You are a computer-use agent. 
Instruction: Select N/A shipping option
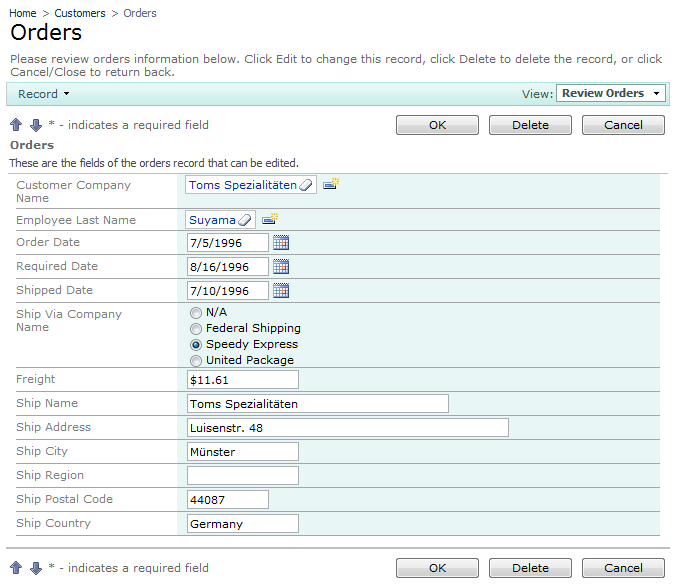tap(196, 313)
